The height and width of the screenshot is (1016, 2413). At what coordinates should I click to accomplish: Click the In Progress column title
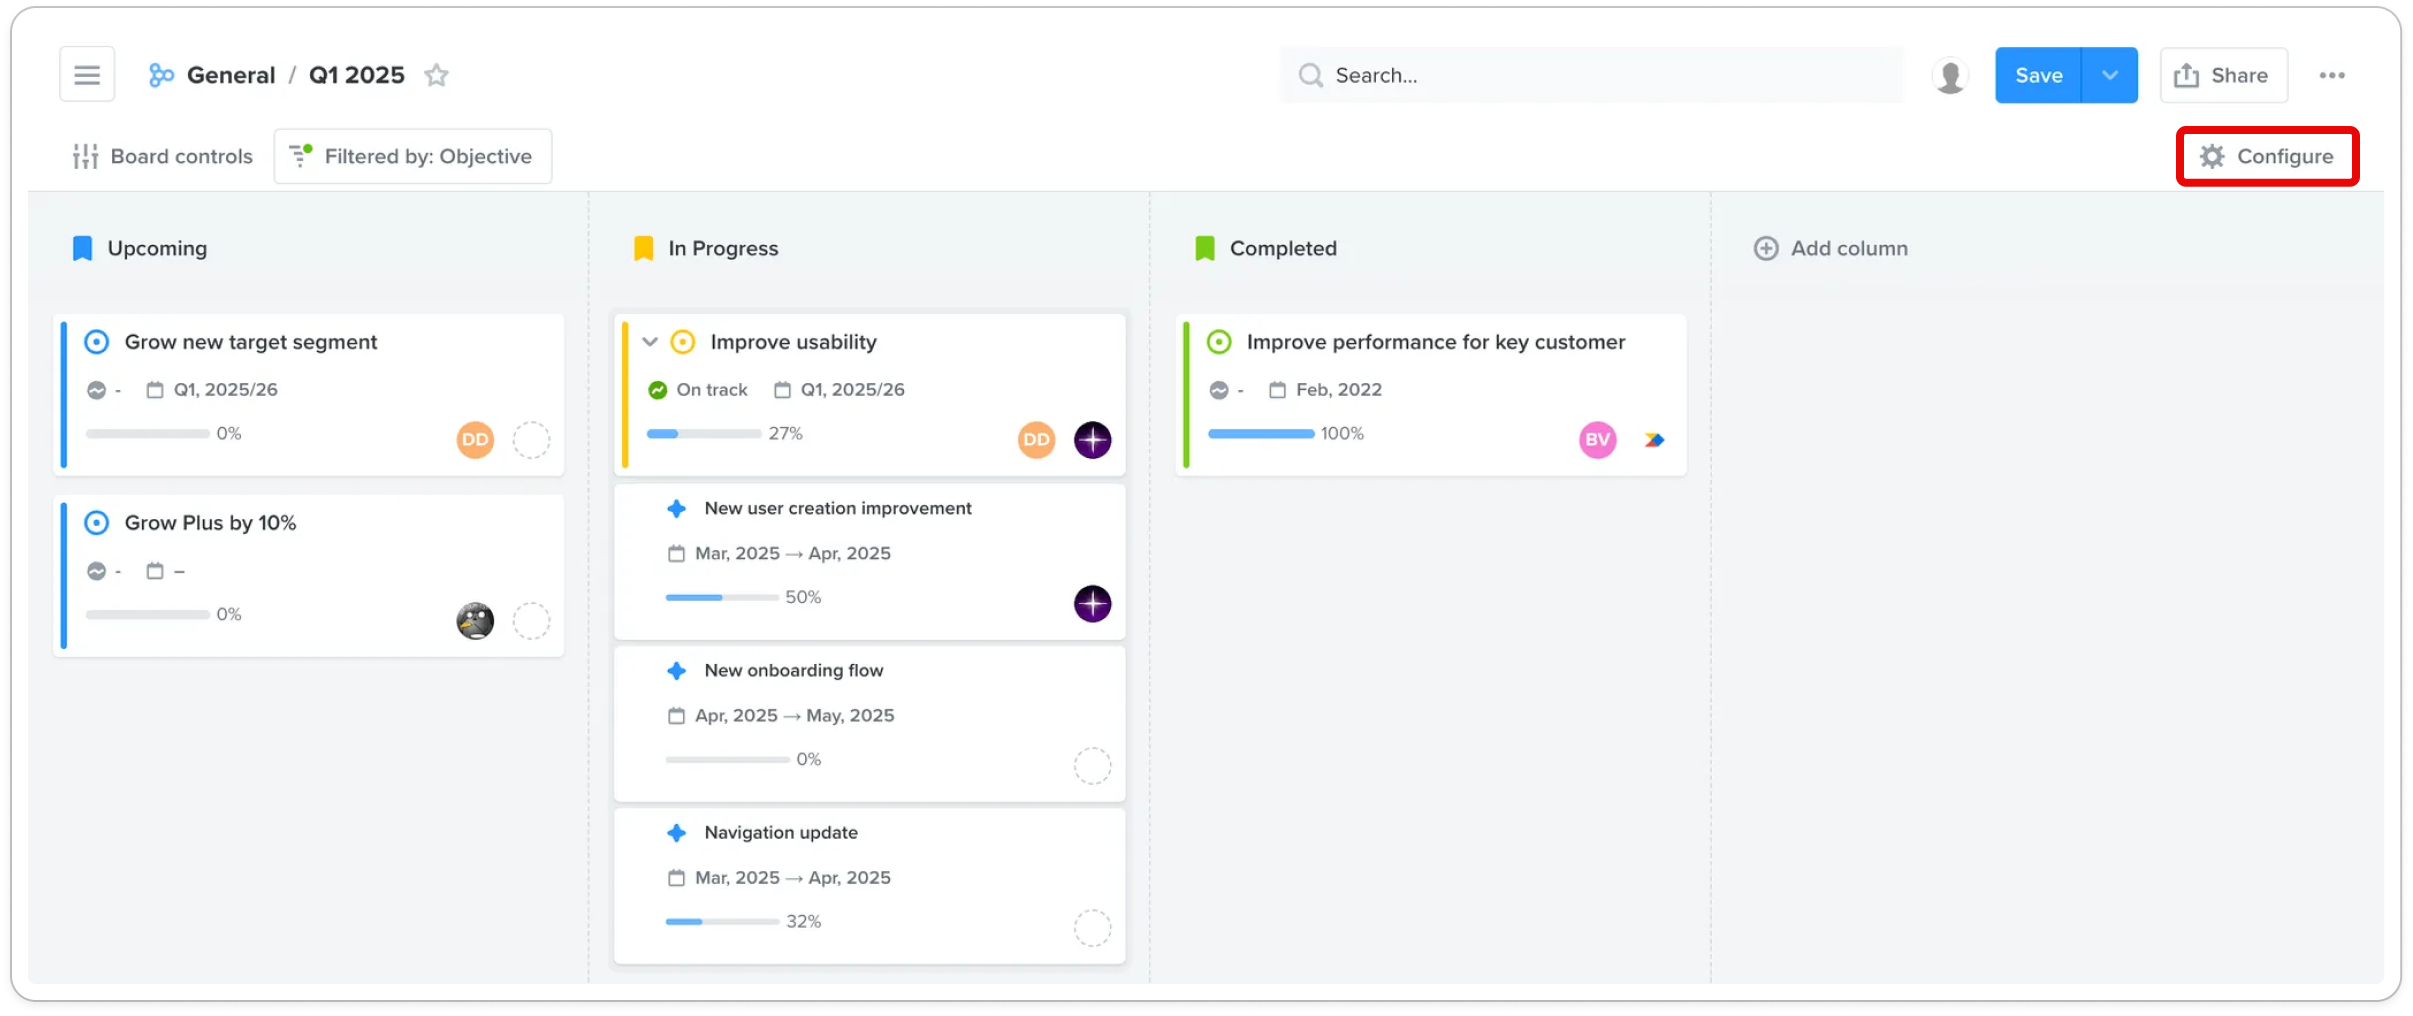point(723,248)
